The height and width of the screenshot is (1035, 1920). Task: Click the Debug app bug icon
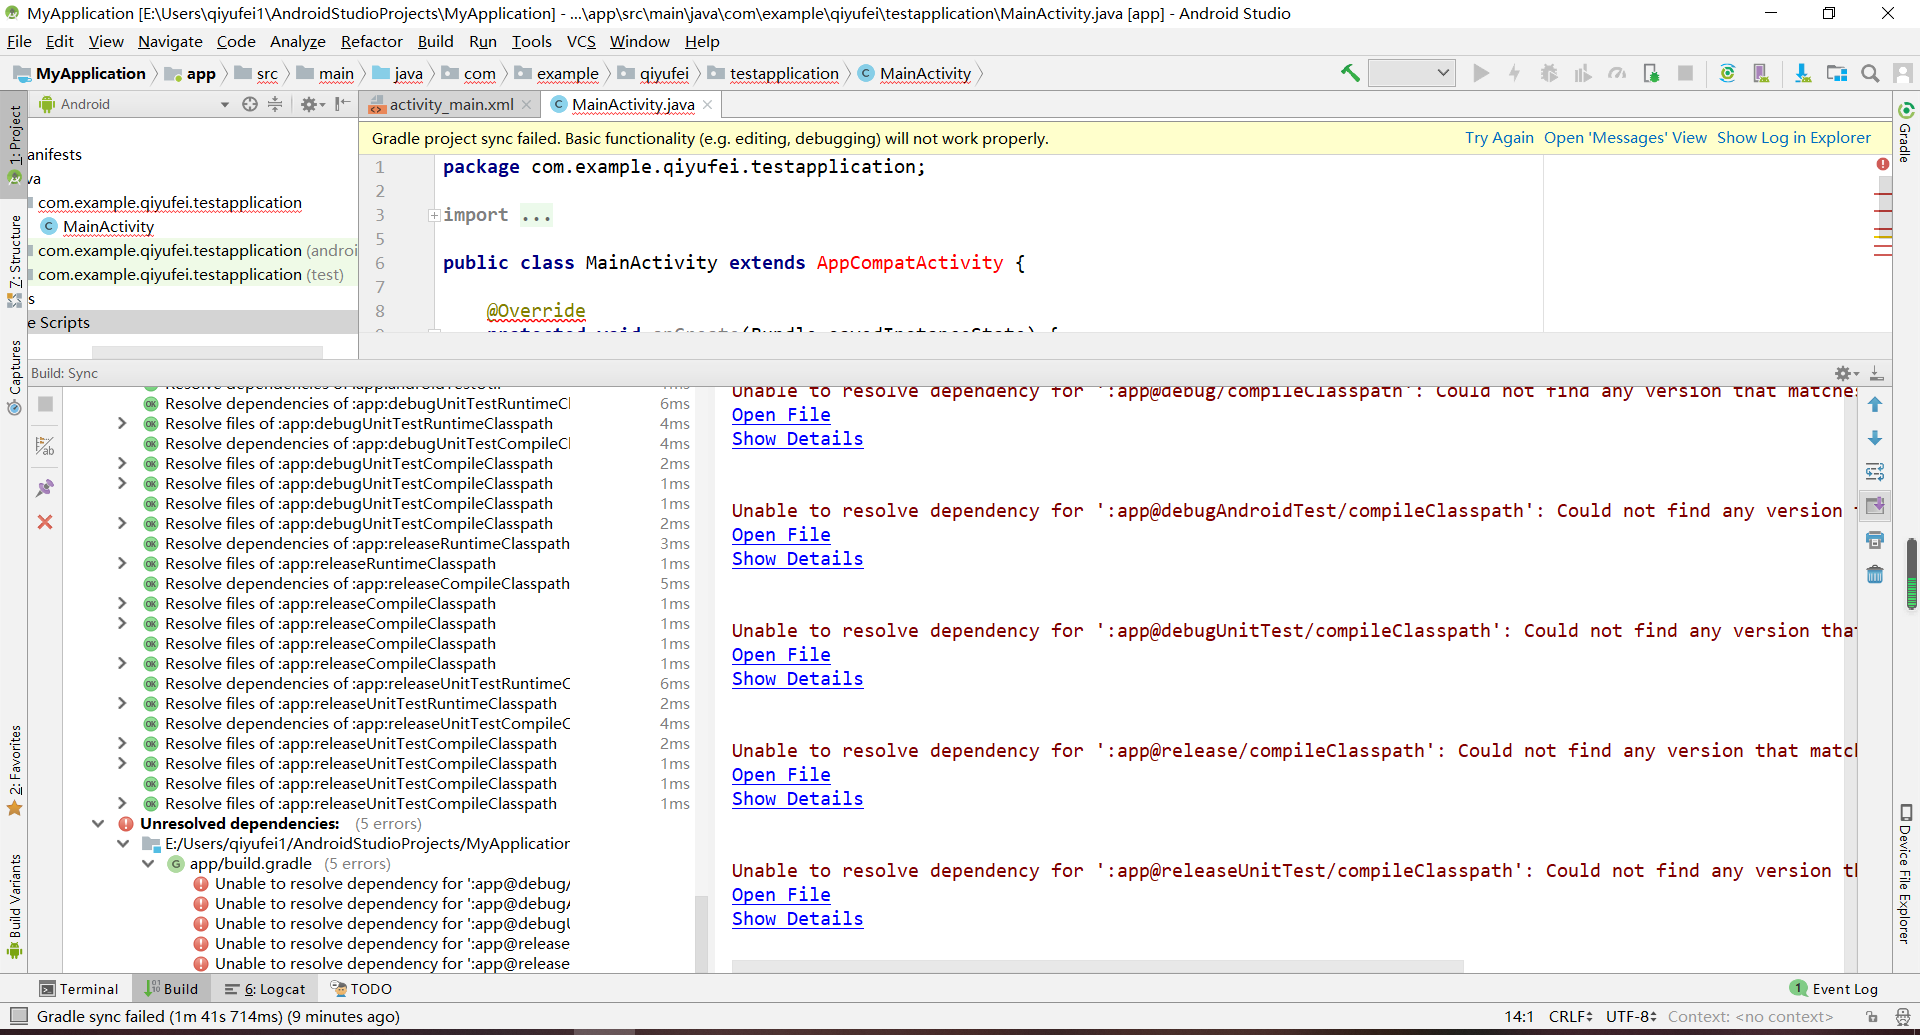click(x=1549, y=73)
